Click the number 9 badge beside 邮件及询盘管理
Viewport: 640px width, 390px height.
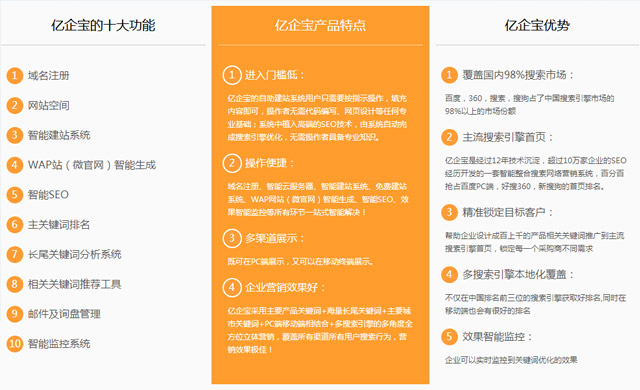[x=15, y=314]
